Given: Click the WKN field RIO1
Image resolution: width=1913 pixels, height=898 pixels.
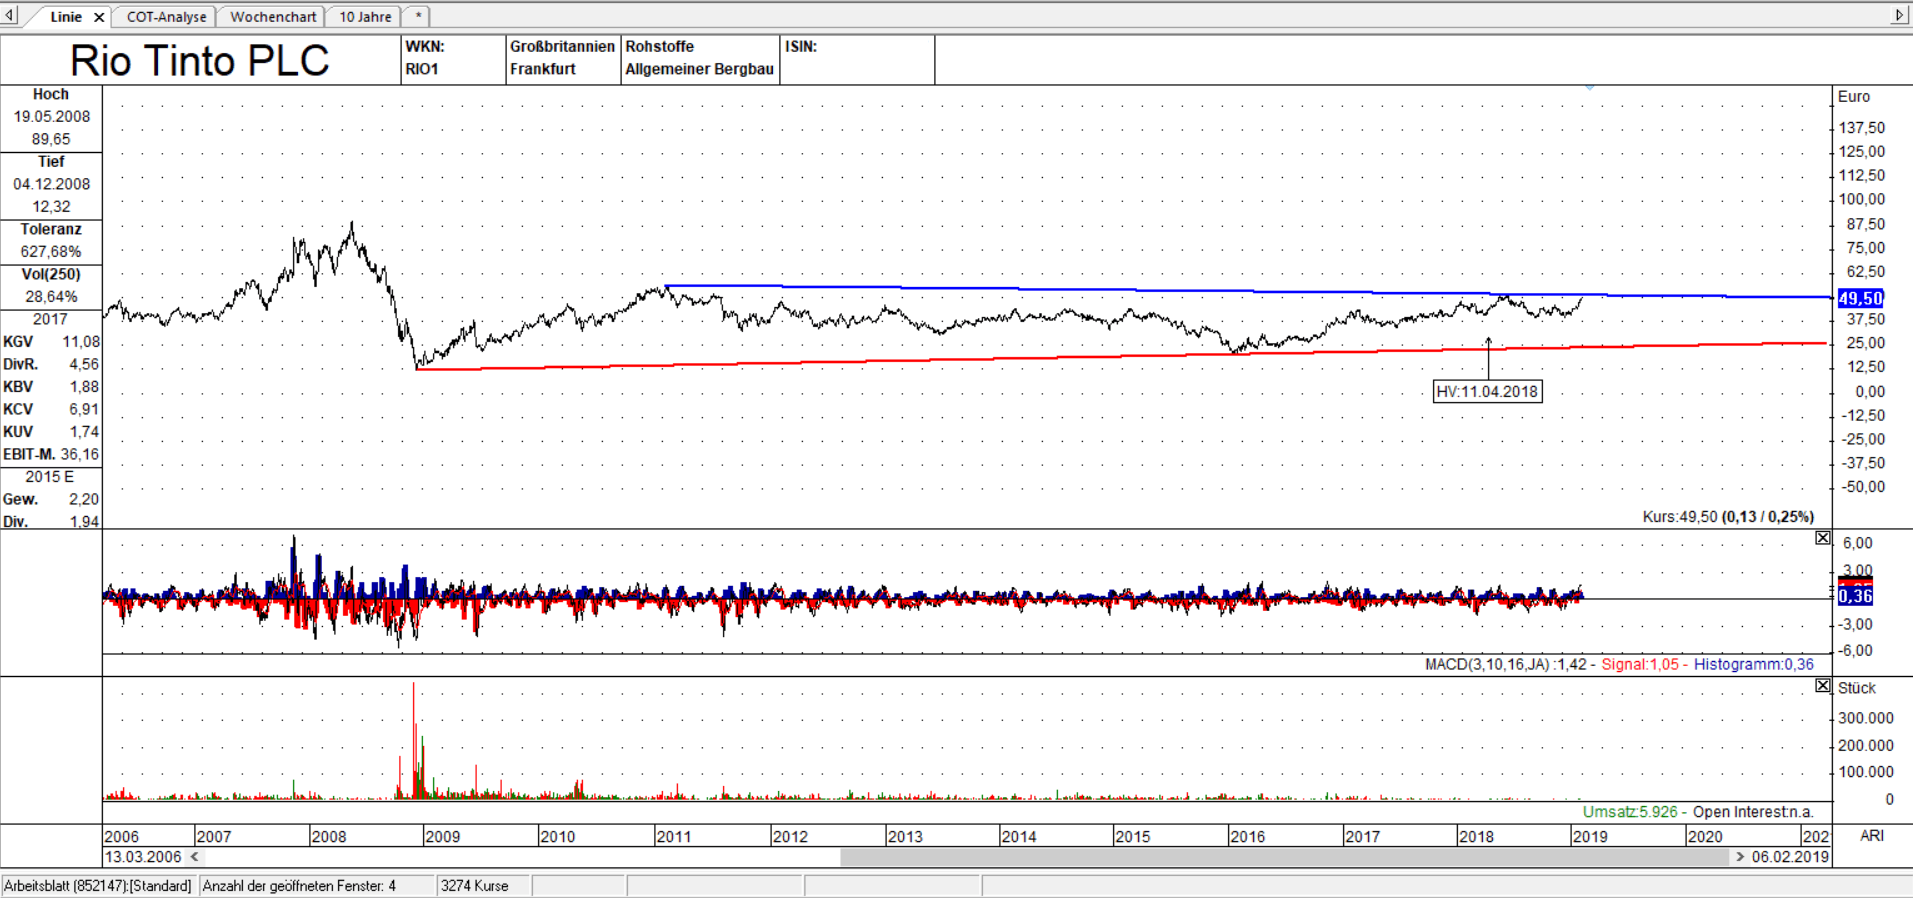Looking at the screenshot, I should pos(453,59).
